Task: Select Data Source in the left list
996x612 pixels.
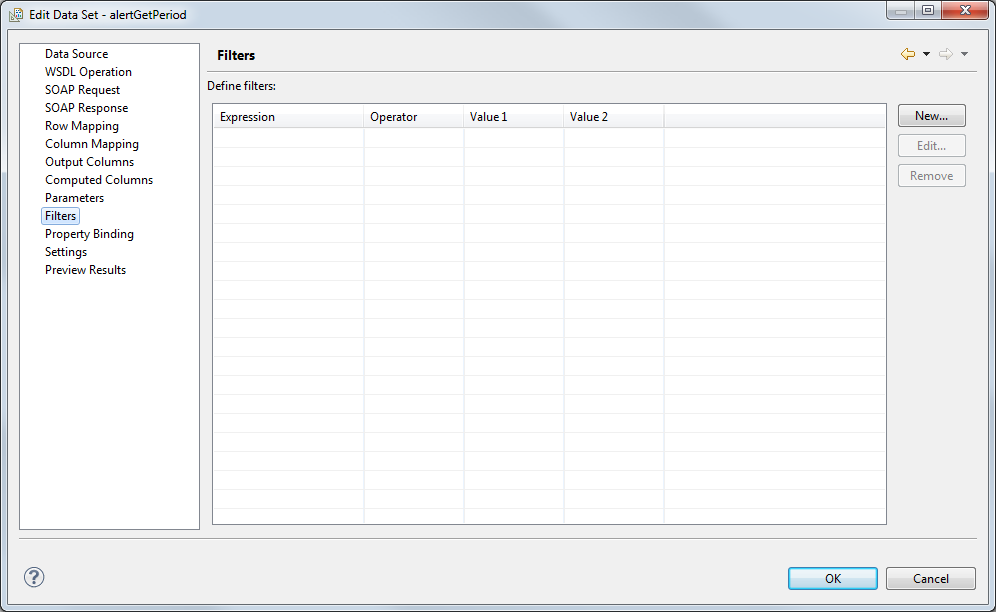Action: (76, 54)
